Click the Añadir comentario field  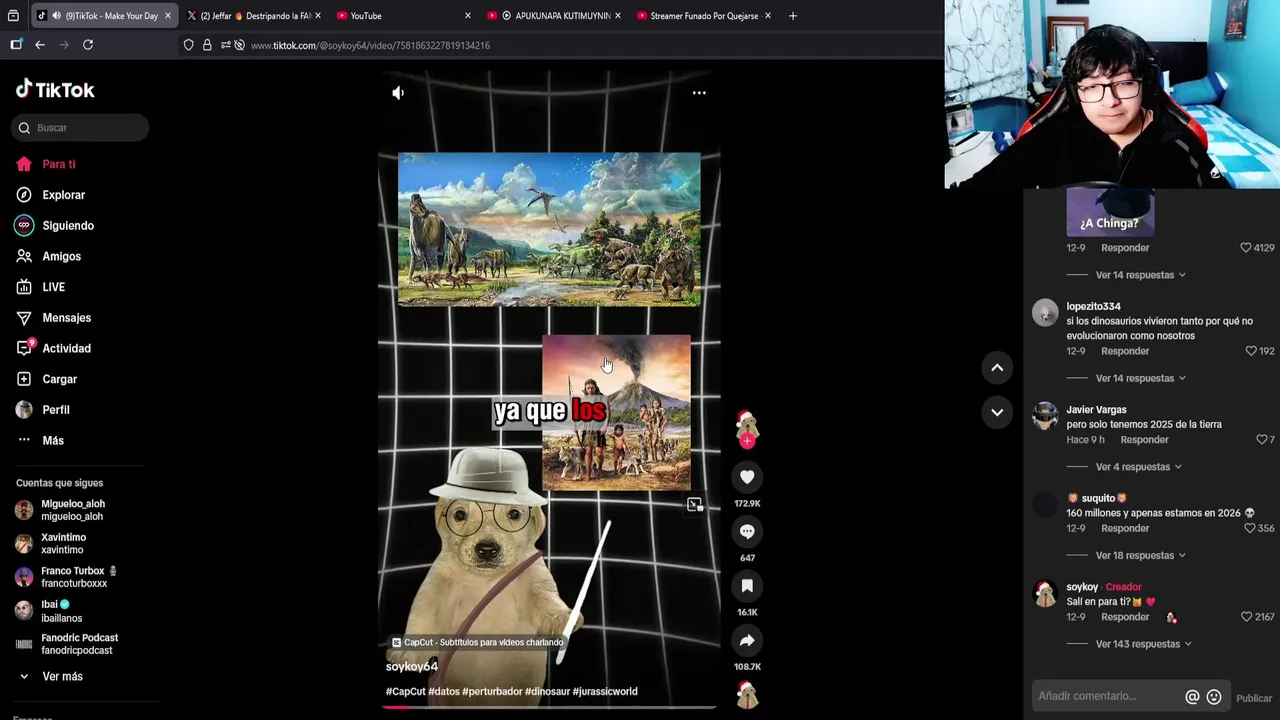click(1106, 696)
